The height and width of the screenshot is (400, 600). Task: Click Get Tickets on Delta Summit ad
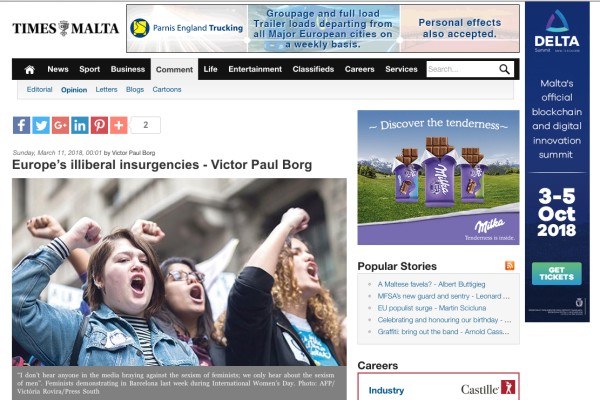pyautogui.click(x=557, y=273)
